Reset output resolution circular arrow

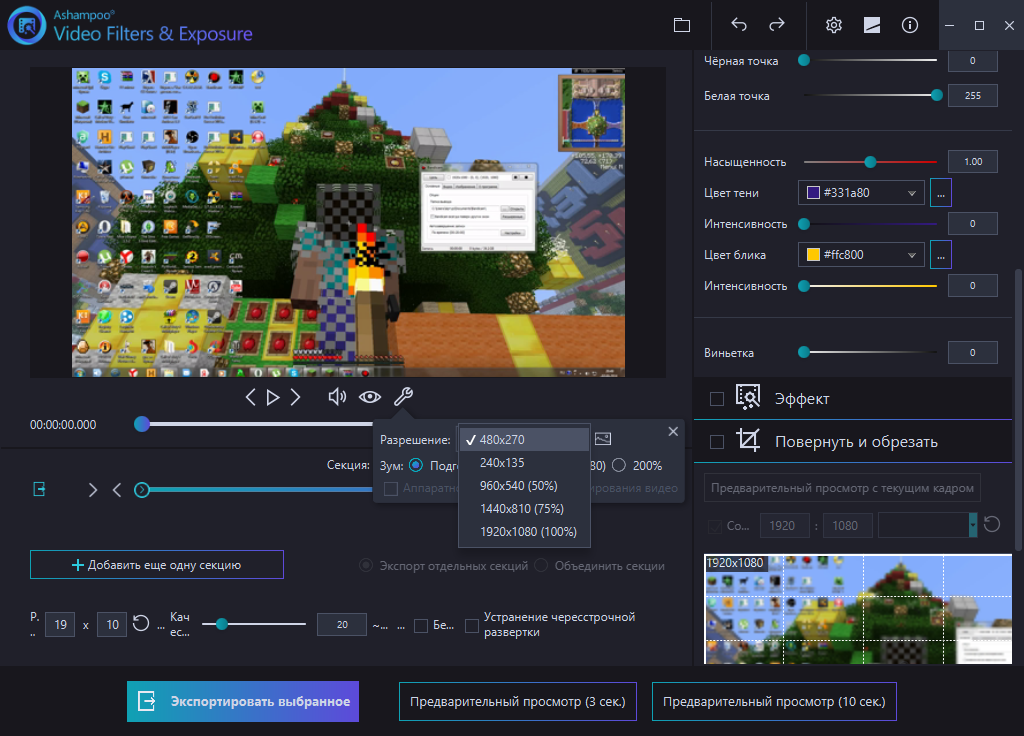141,624
